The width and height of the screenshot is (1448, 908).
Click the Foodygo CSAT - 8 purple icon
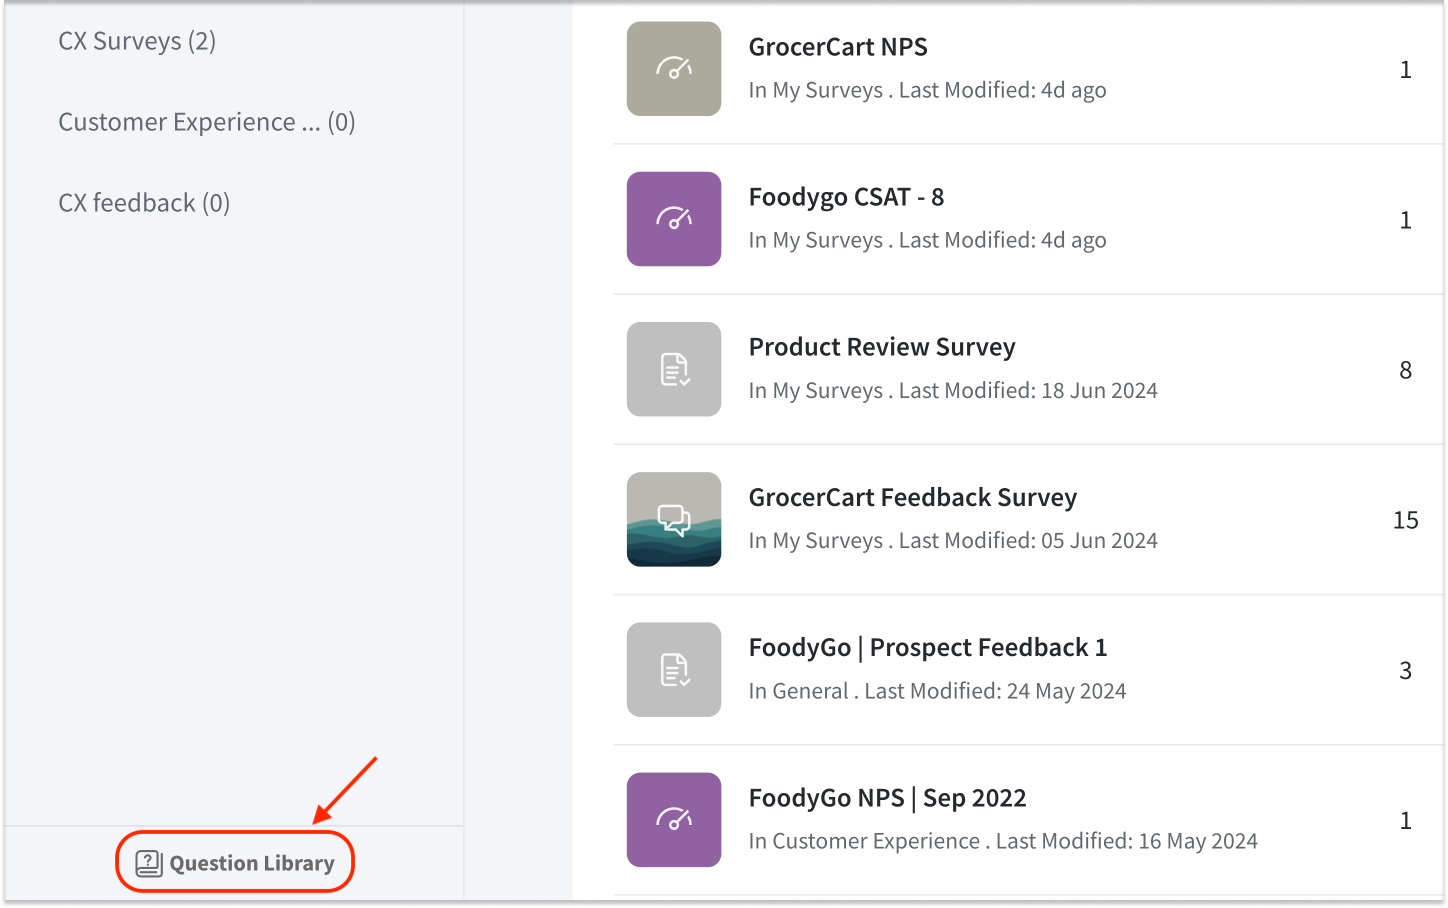tap(674, 219)
